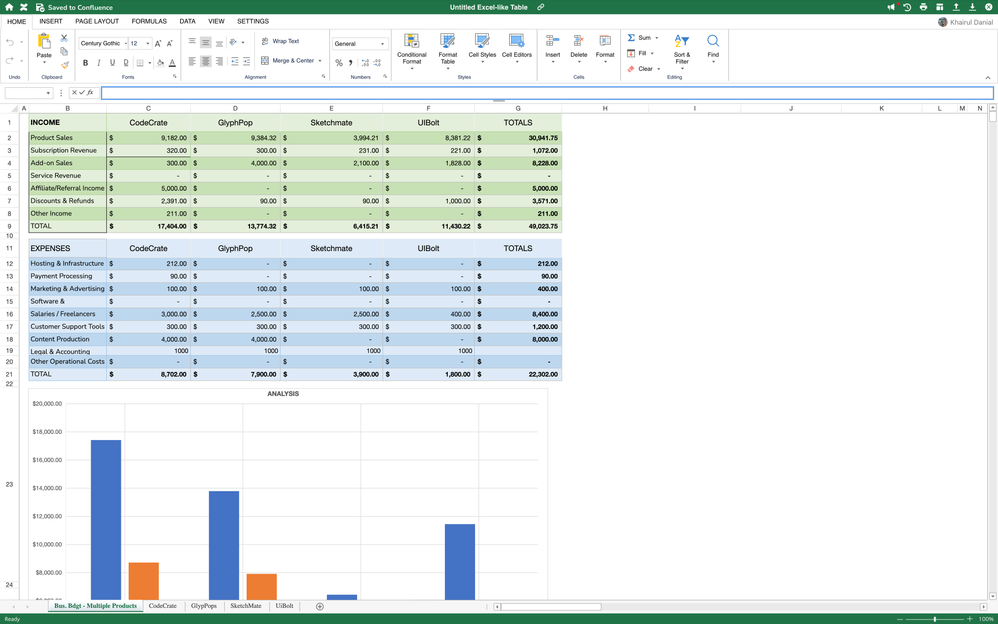998x624 pixels.
Task: Click the Redo arrow icon
Action: coord(10,60)
